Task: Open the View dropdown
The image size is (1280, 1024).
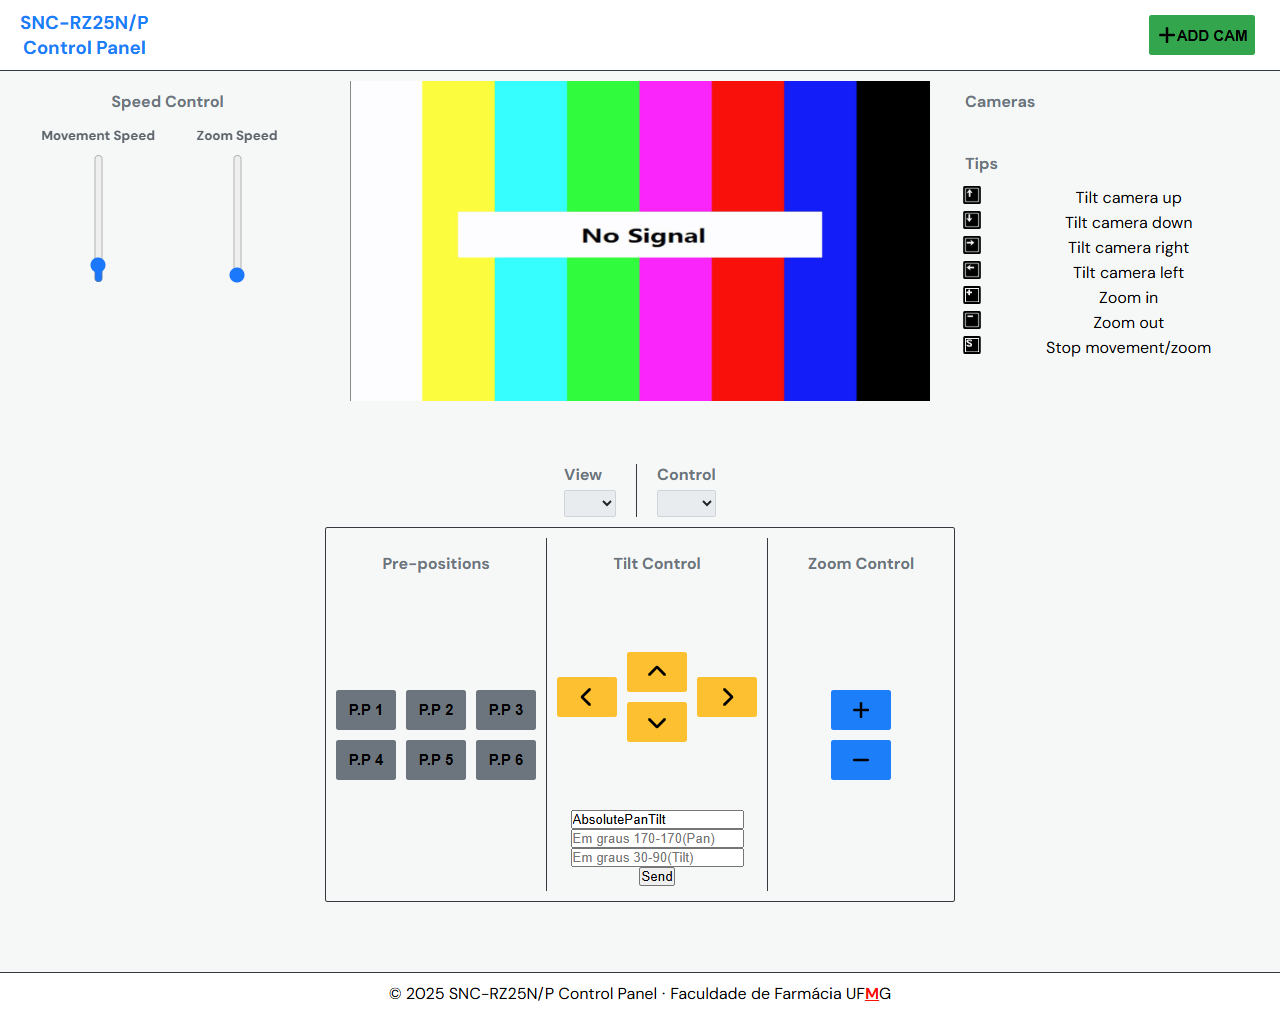Action: (589, 503)
